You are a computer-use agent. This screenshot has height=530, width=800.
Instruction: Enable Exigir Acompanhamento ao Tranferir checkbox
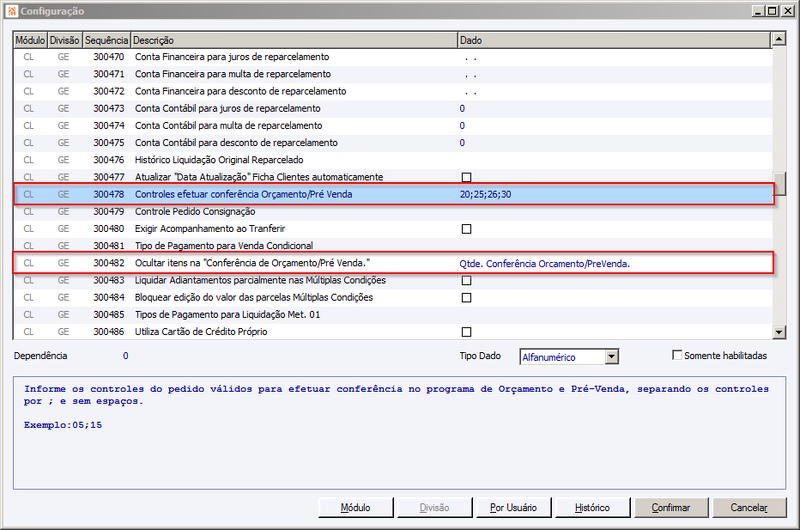[466, 229]
